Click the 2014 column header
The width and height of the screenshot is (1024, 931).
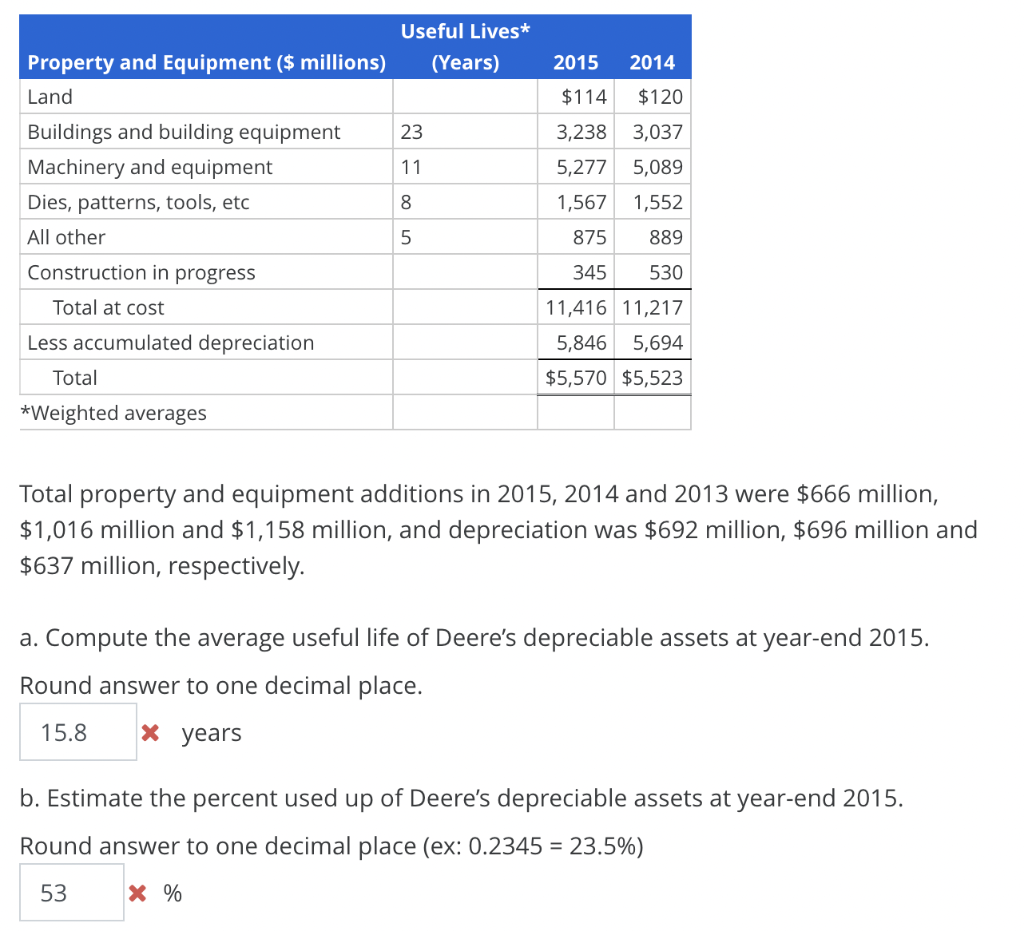[x=652, y=62]
